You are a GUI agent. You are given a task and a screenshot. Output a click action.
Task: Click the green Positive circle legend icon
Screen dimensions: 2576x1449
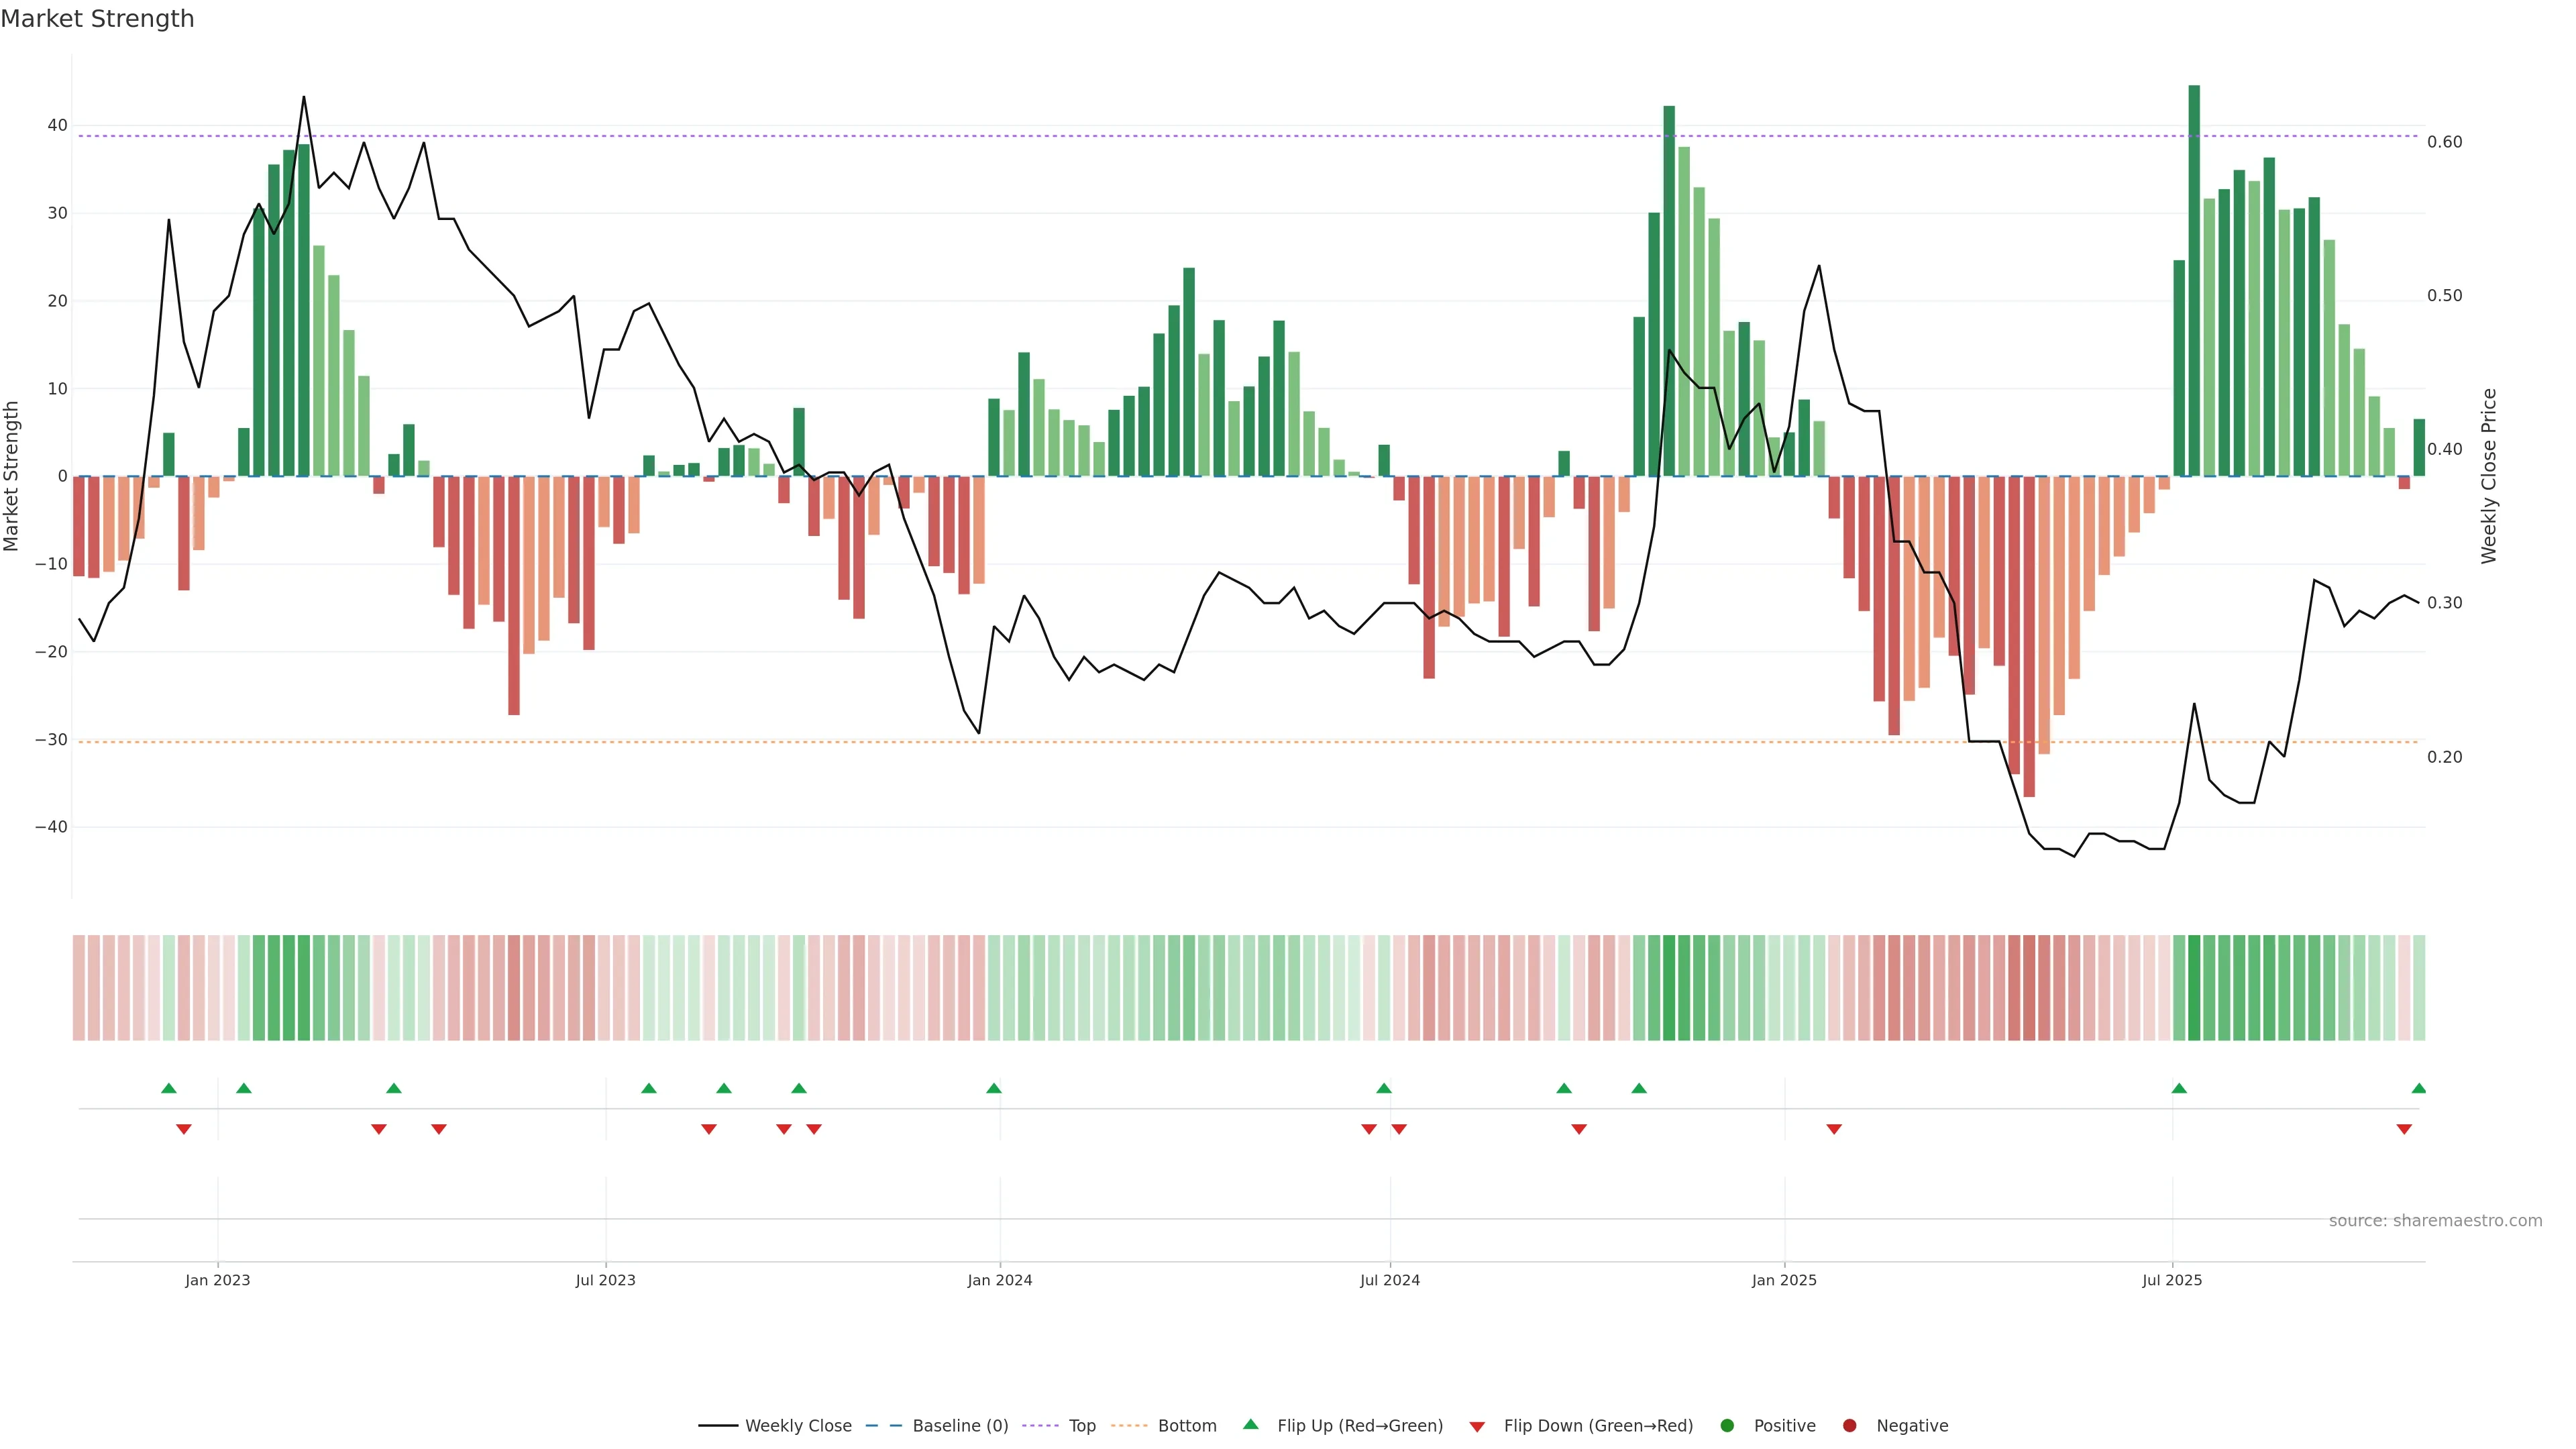point(1727,1425)
